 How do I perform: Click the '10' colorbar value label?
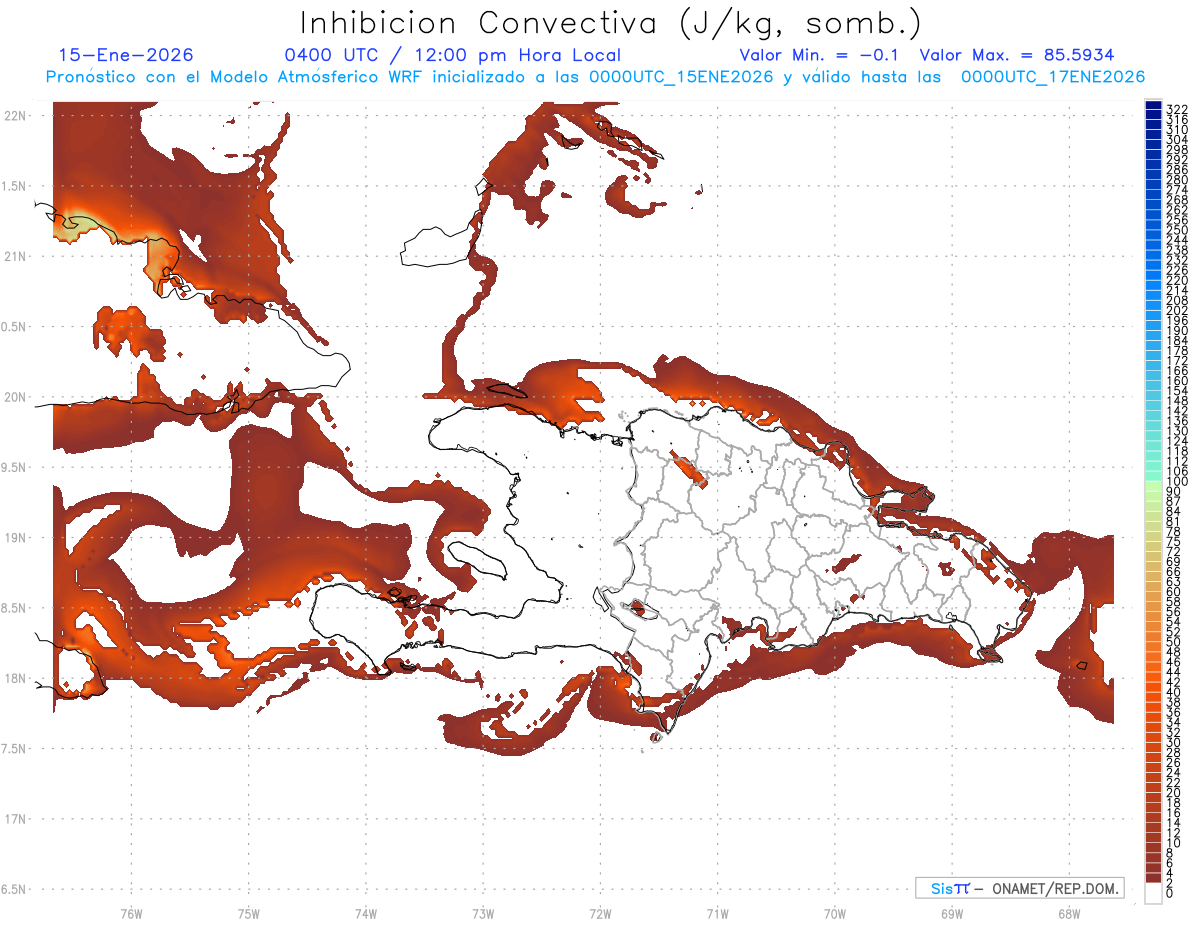tap(1173, 843)
